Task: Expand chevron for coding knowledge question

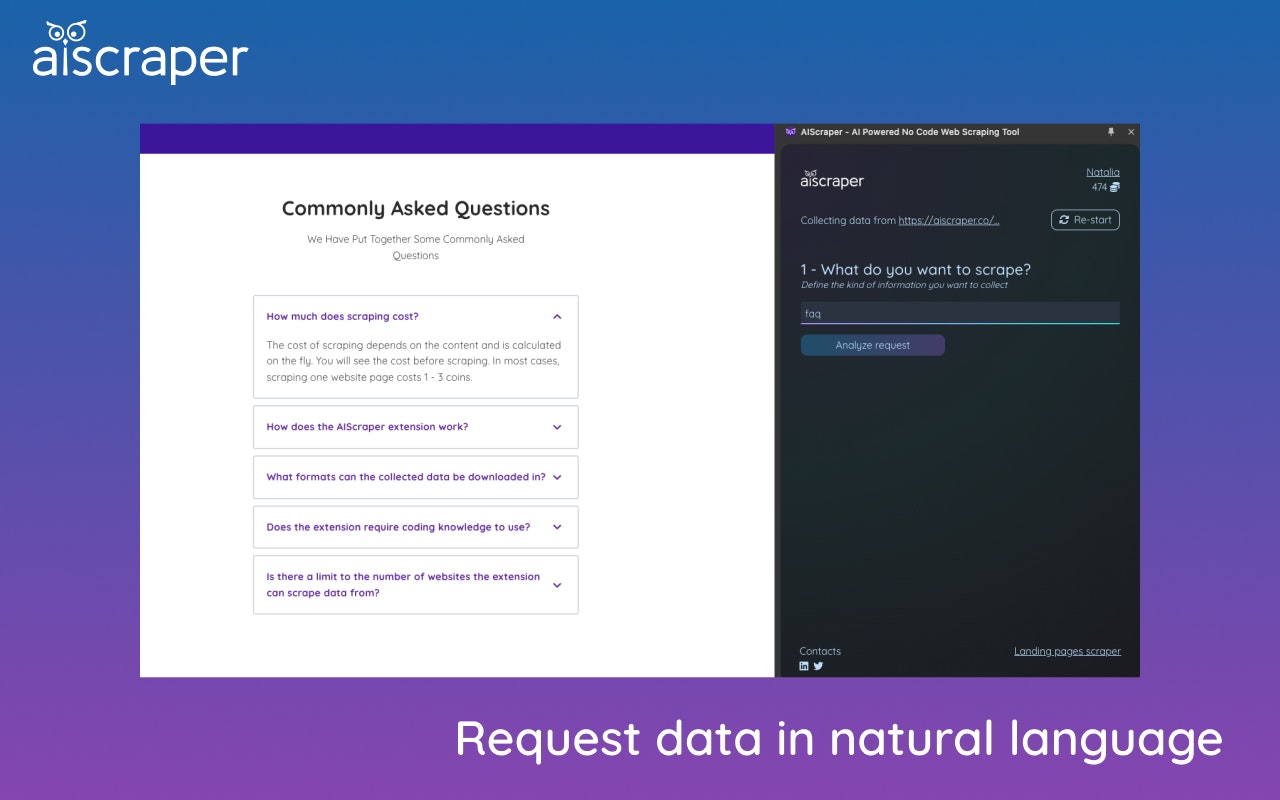Action: pyautogui.click(x=557, y=527)
